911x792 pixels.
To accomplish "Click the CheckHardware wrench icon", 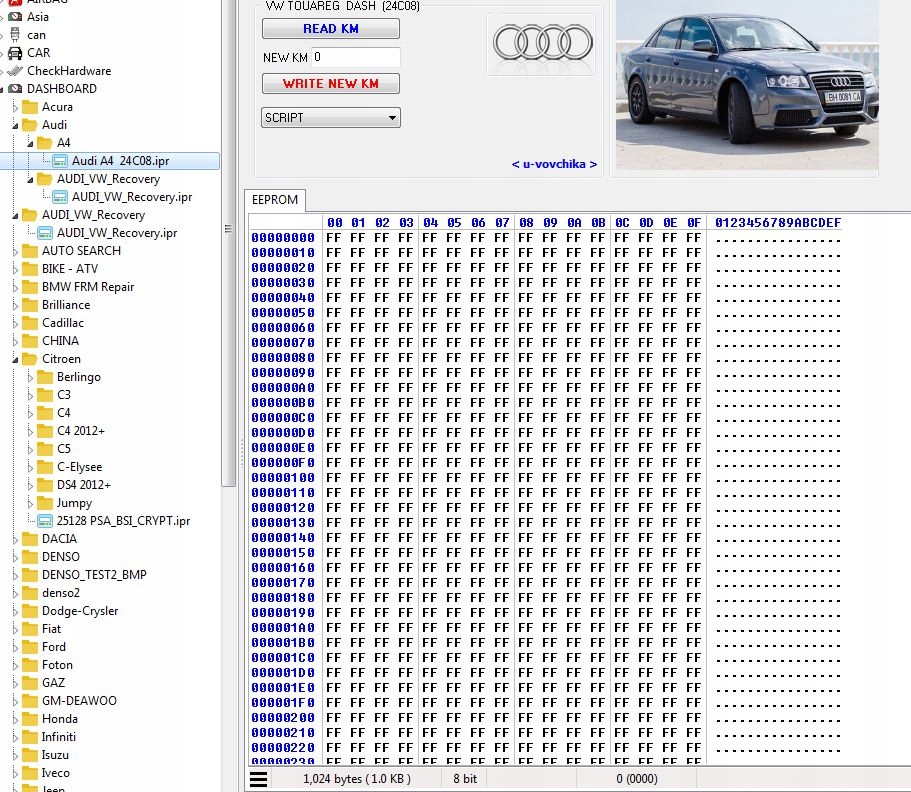I will point(15,71).
